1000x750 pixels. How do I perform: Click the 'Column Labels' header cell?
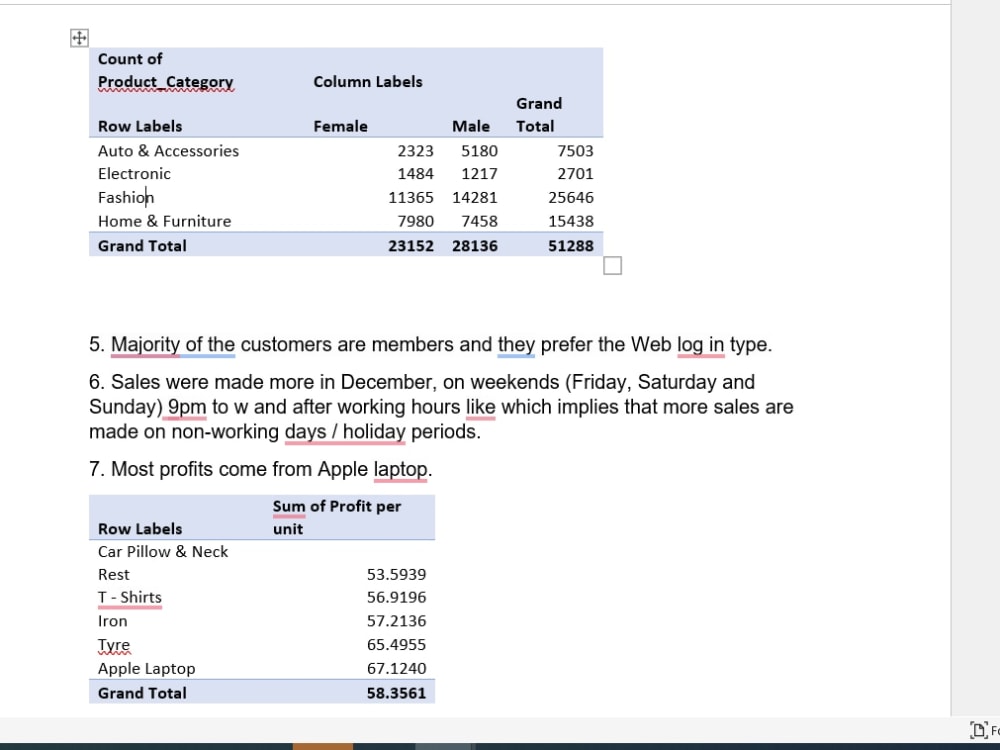367,82
